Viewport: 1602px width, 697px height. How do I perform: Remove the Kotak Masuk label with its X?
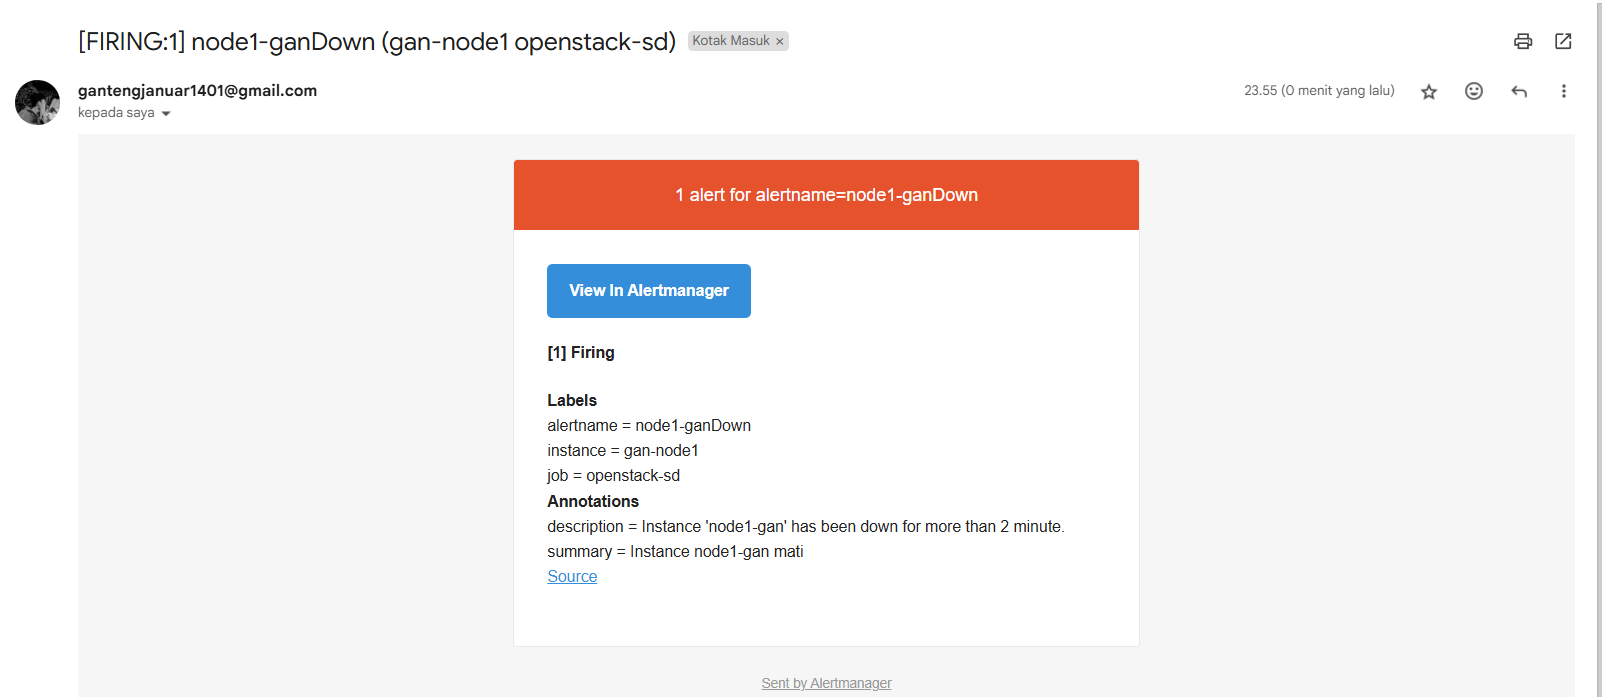coord(780,42)
